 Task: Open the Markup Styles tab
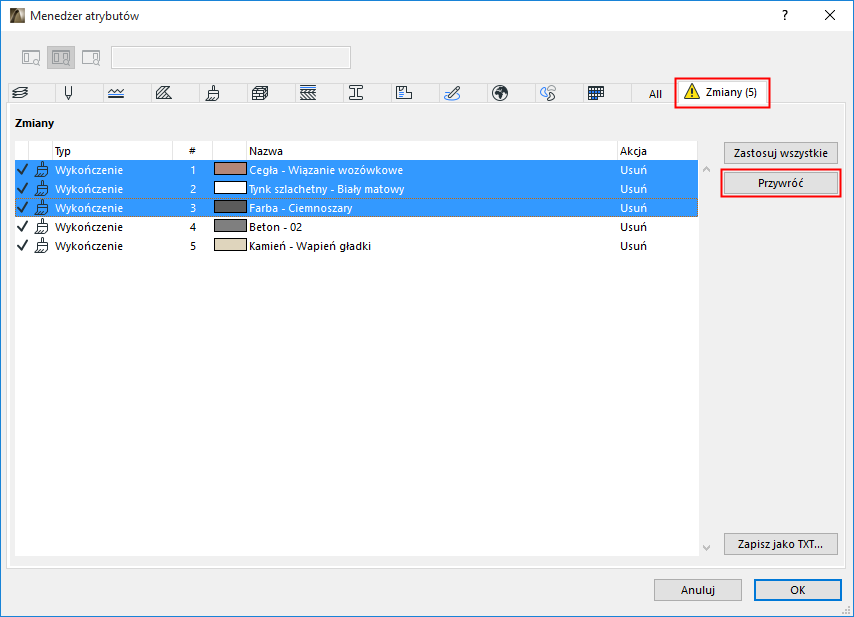548,93
